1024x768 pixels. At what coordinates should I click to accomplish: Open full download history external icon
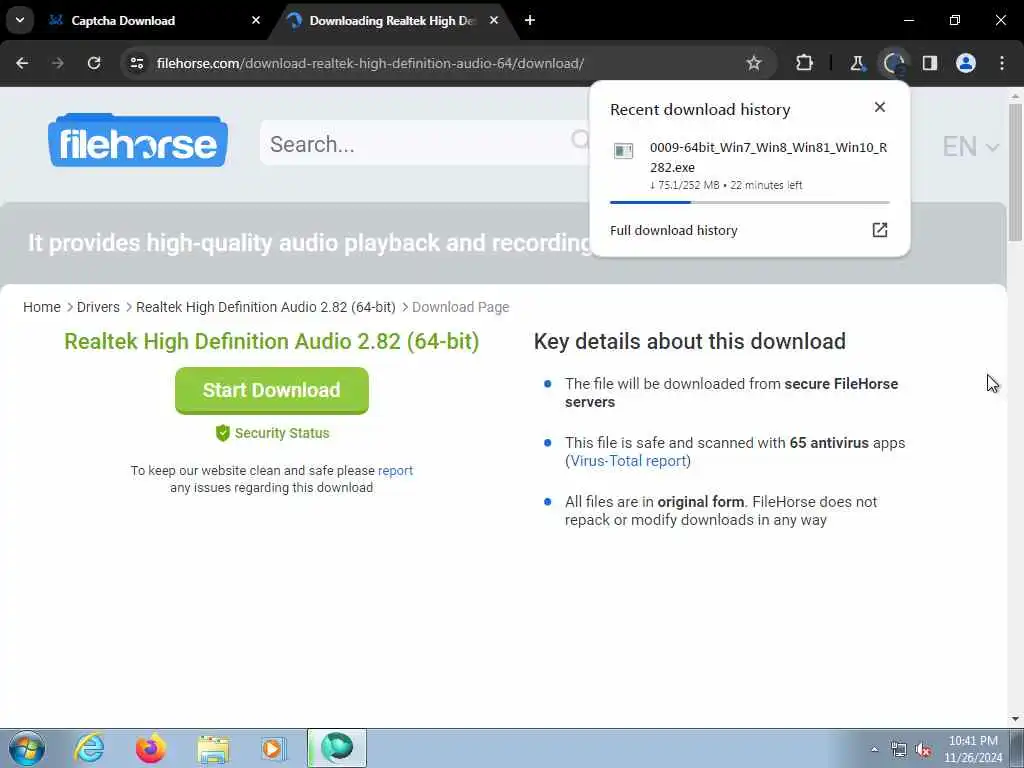tap(880, 230)
